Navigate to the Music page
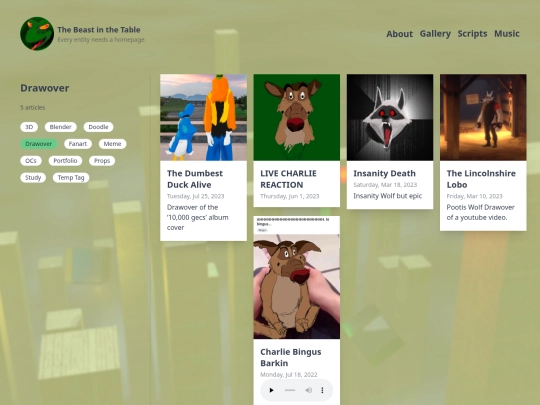This screenshot has width=540, height=405. [x=507, y=34]
